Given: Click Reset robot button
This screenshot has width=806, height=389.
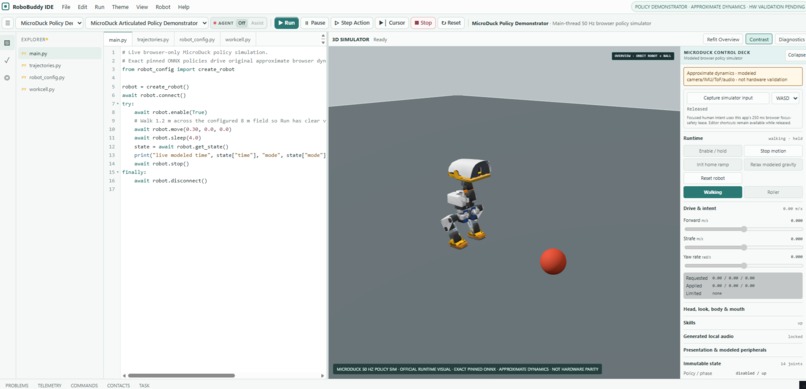Looking at the screenshot, I should (712, 178).
